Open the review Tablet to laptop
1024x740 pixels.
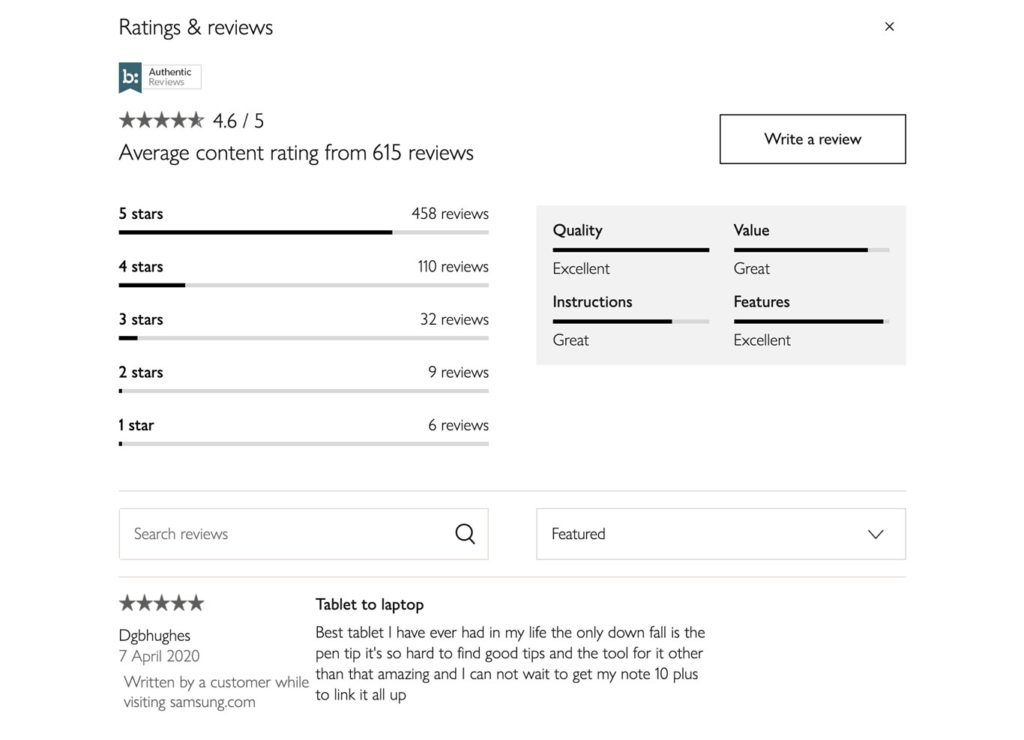pyautogui.click(x=369, y=604)
